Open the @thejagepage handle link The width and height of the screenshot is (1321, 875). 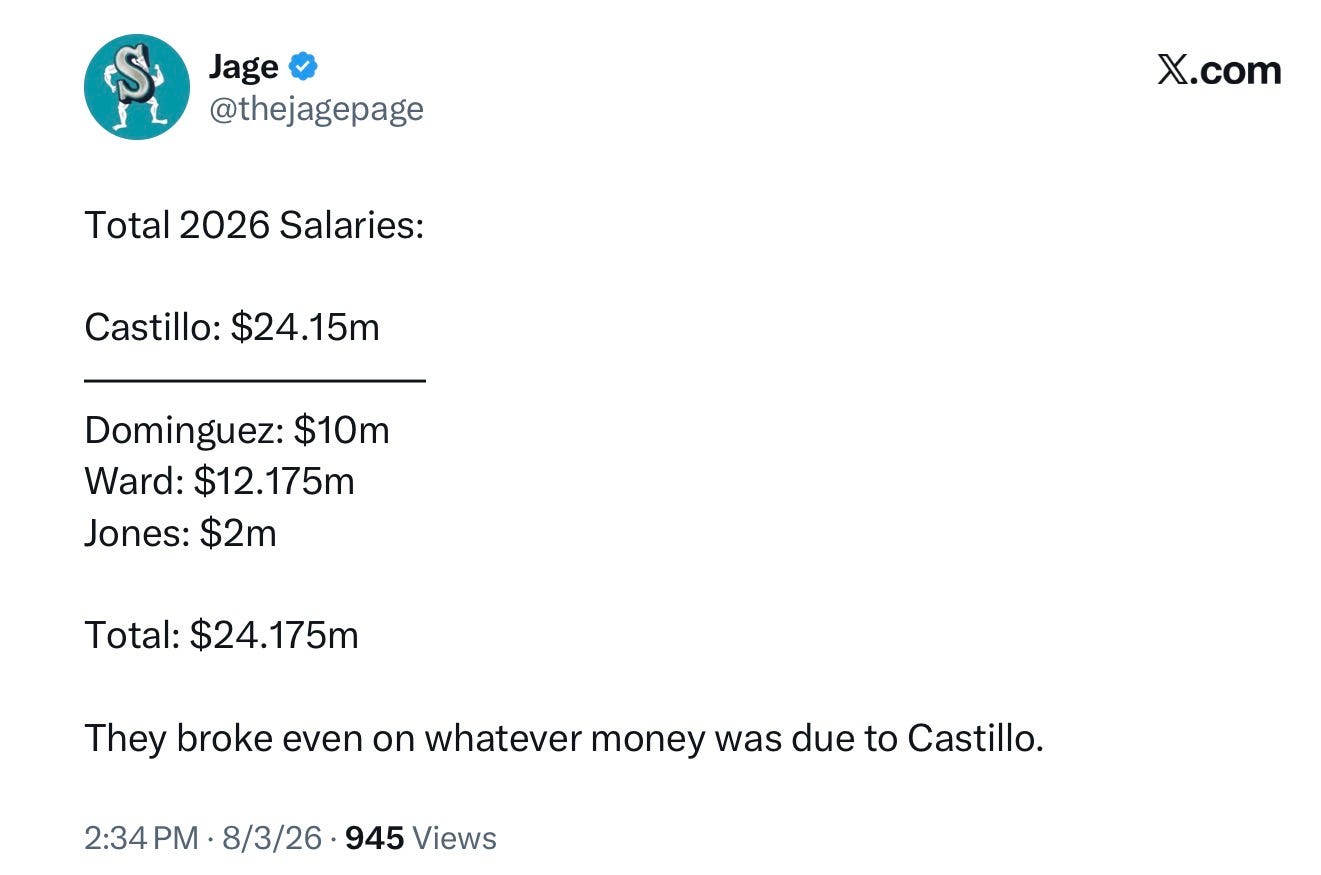315,108
